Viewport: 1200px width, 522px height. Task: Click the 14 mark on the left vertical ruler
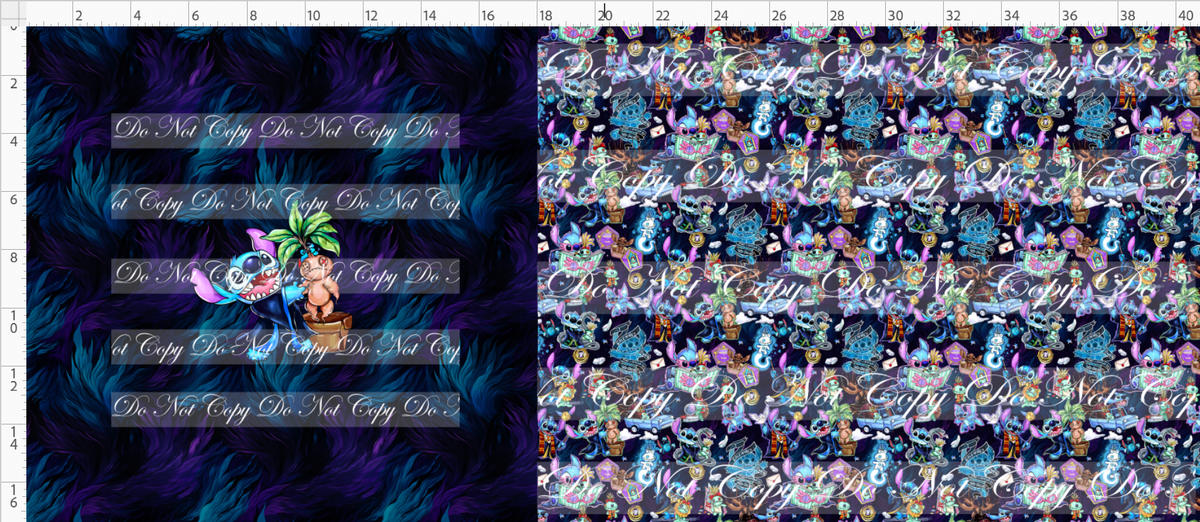click(14, 438)
